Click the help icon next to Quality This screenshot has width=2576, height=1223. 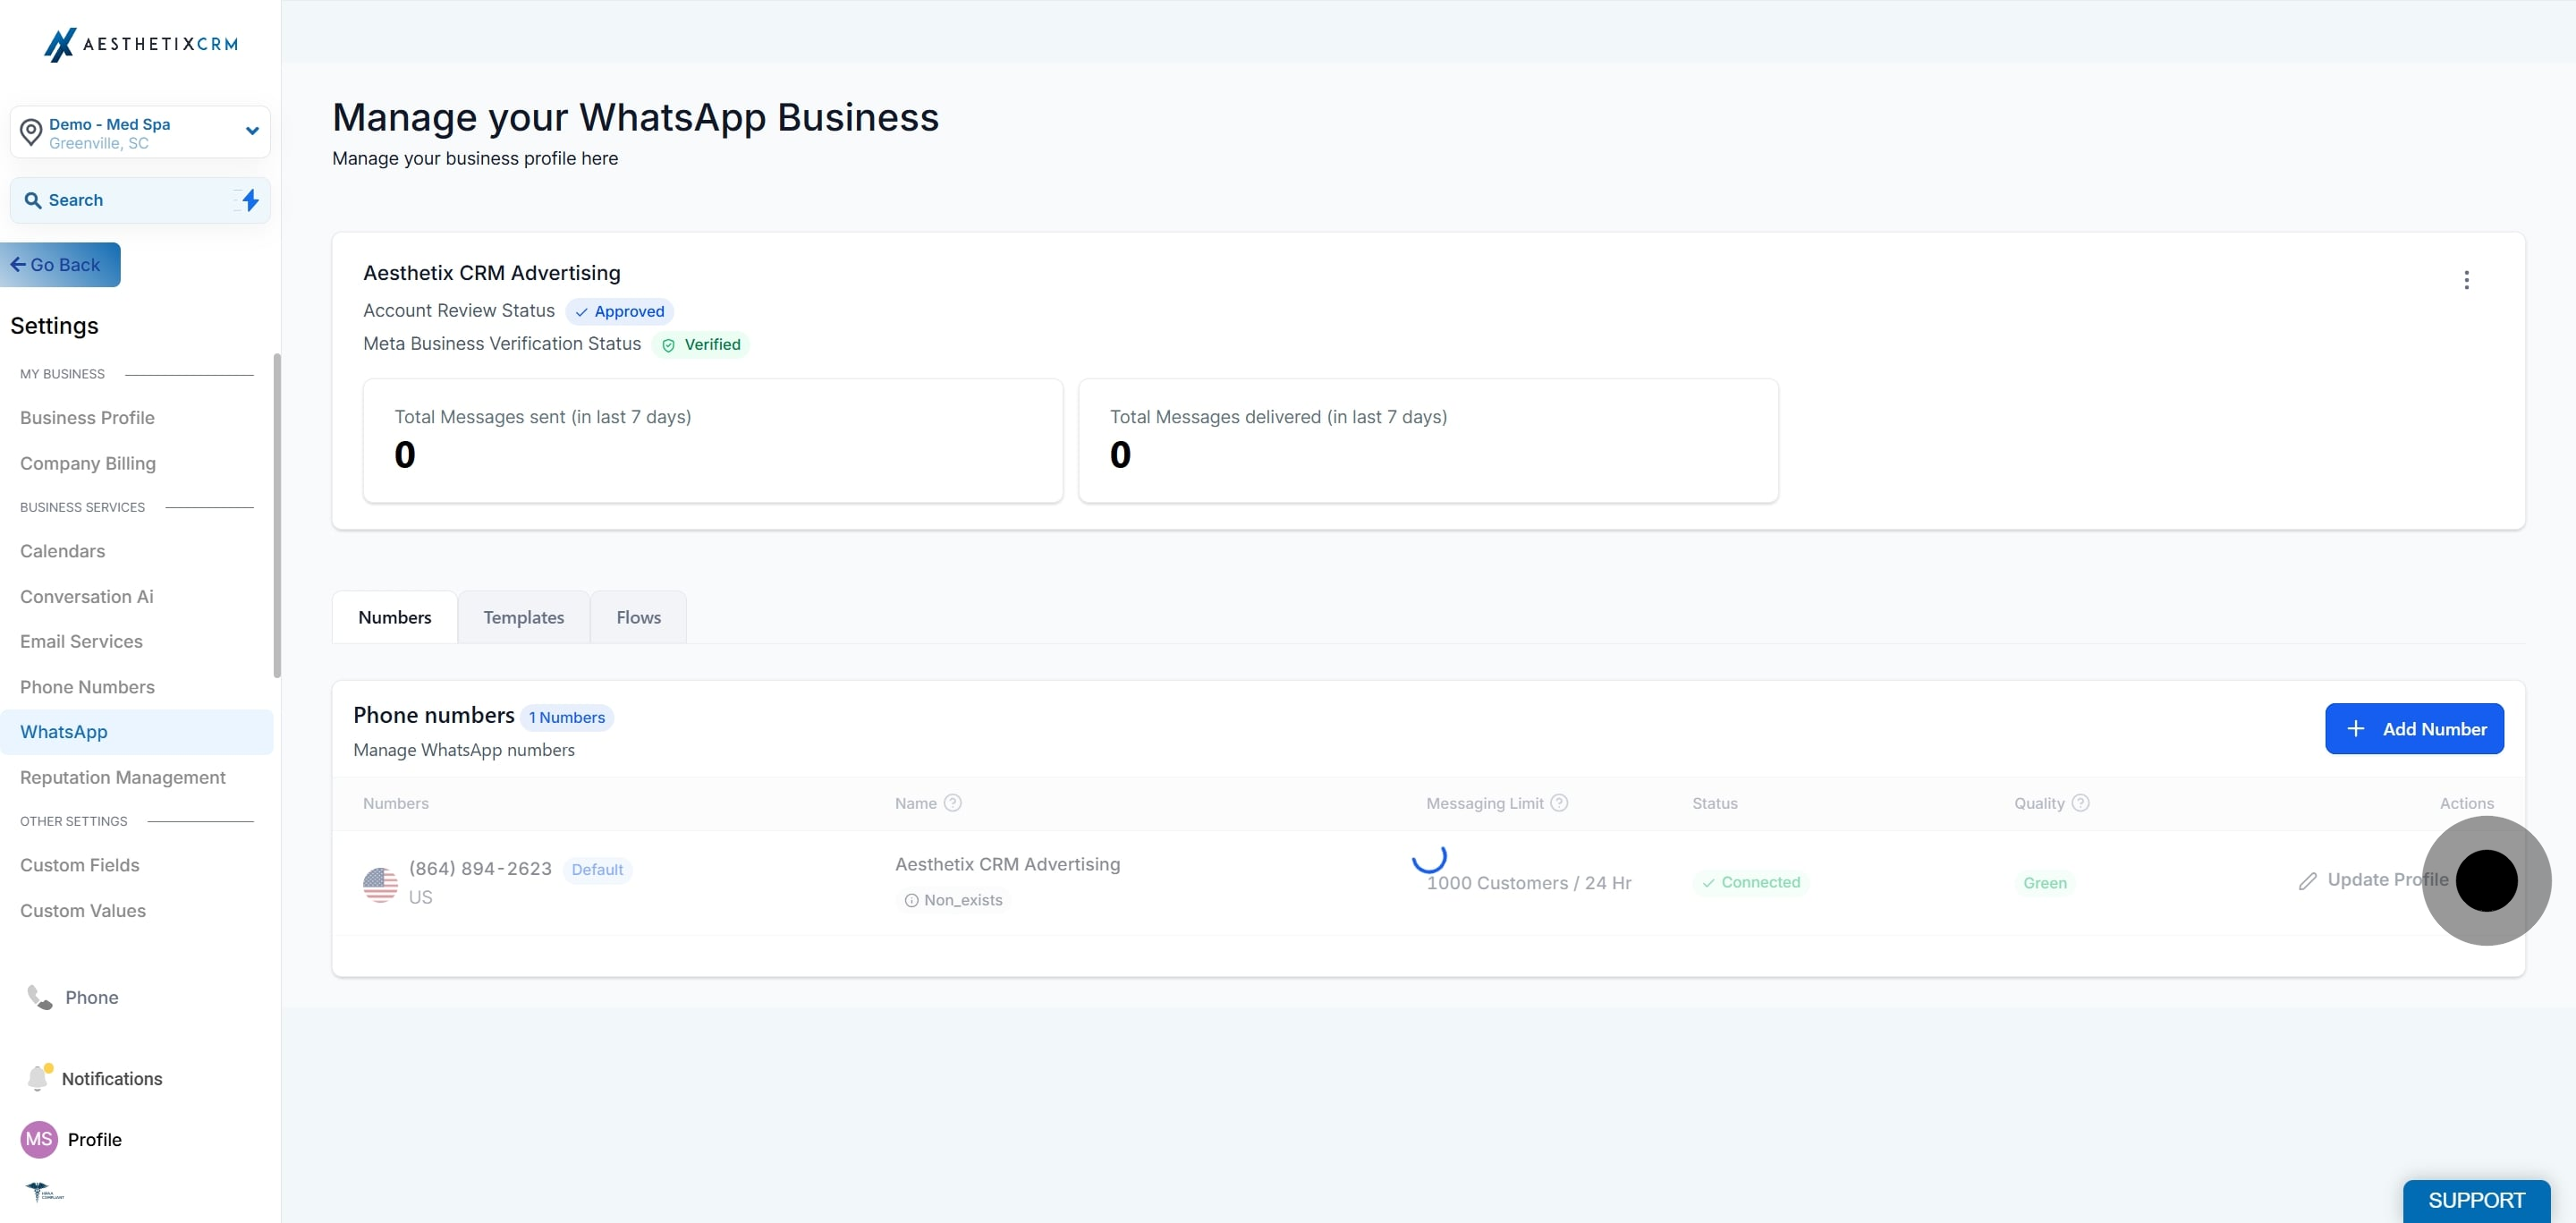pyautogui.click(x=2081, y=803)
